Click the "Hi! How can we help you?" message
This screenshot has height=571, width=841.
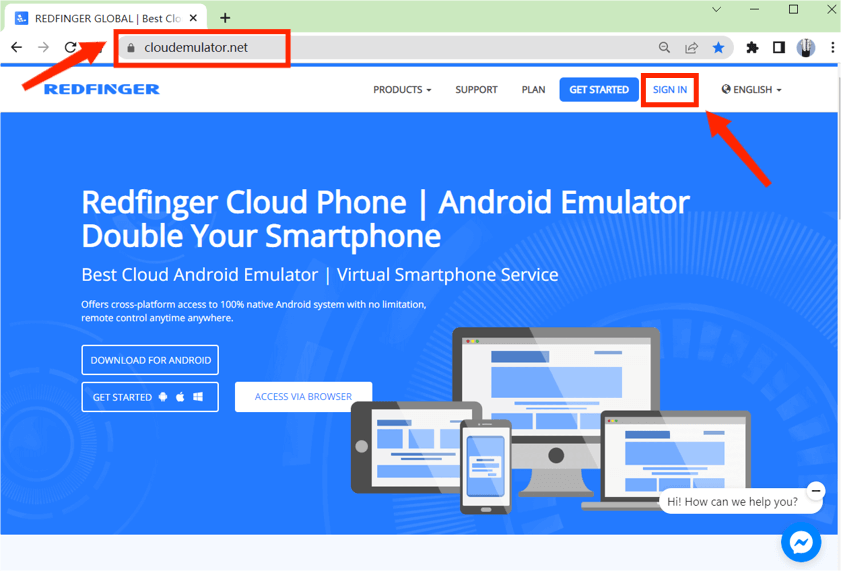pyautogui.click(x=732, y=502)
